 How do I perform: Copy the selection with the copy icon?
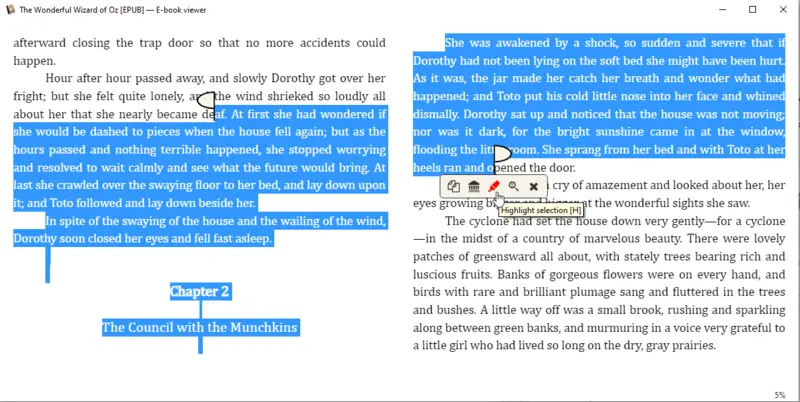point(453,186)
